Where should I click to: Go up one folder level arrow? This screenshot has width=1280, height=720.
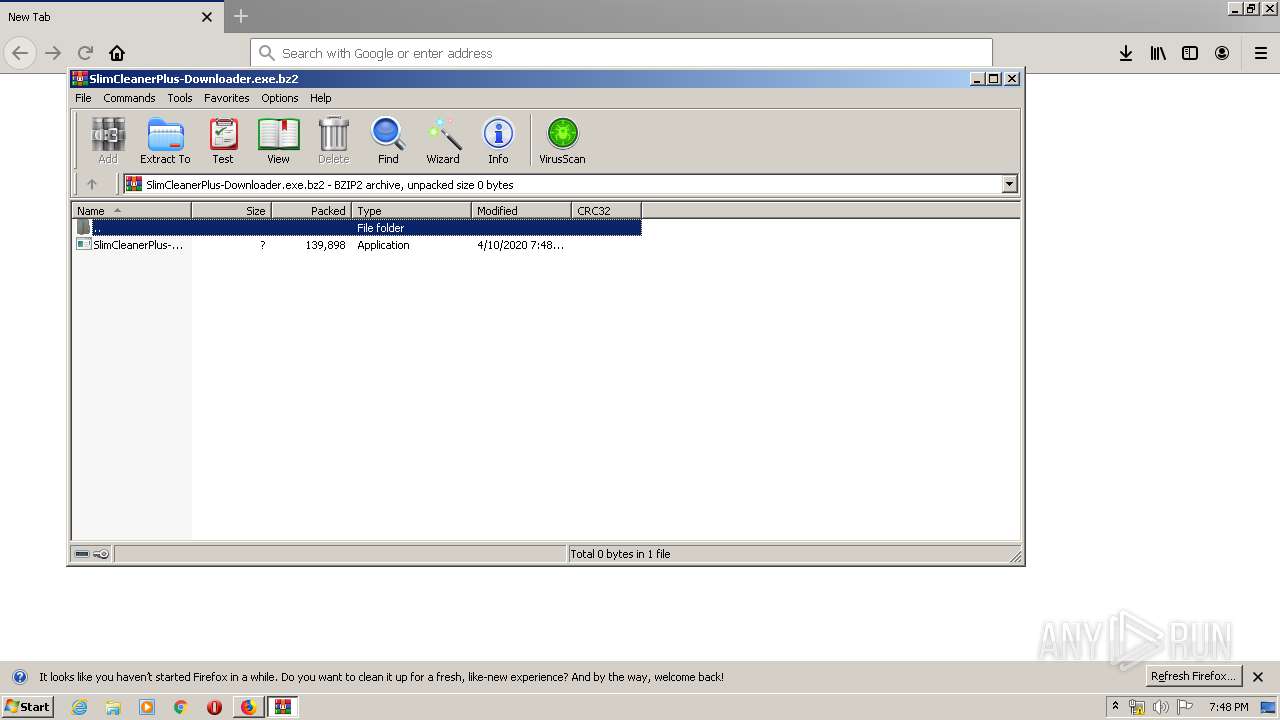[92, 184]
